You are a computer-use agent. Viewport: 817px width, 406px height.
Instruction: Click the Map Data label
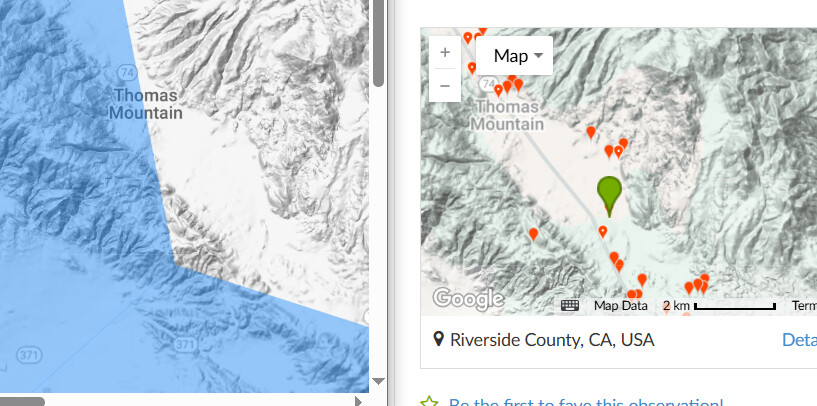point(621,306)
